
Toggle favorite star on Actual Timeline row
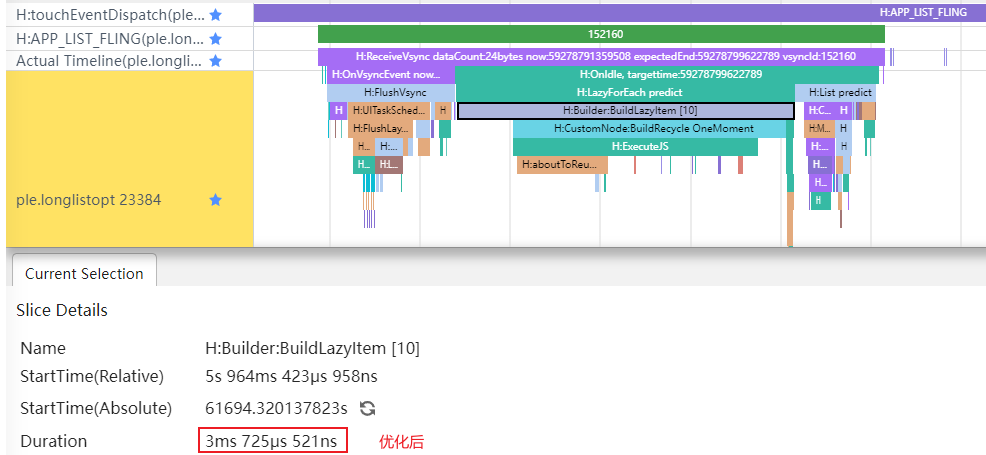(215, 61)
